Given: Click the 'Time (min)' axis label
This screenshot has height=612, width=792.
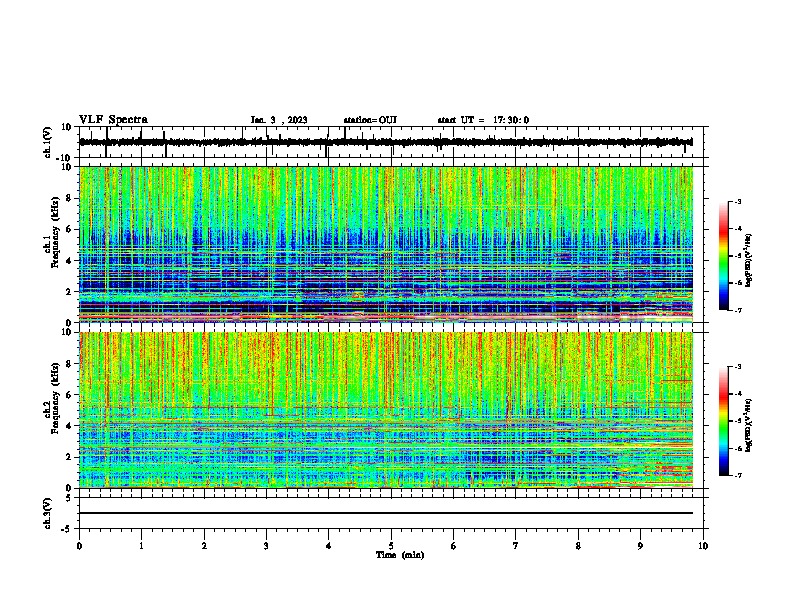Looking at the screenshot, I should 400,555.
